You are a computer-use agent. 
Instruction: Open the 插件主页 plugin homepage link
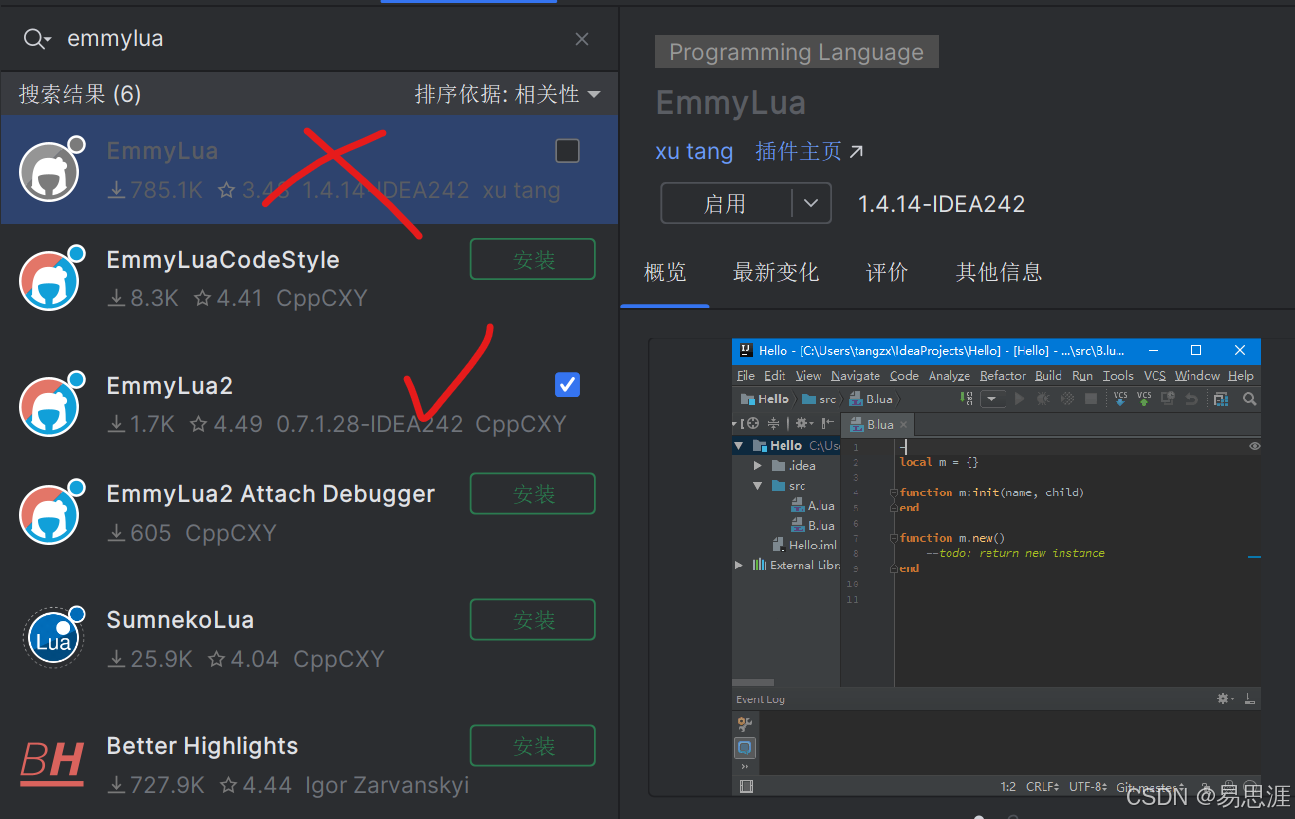pyautogui.click(x=809, y=152)
